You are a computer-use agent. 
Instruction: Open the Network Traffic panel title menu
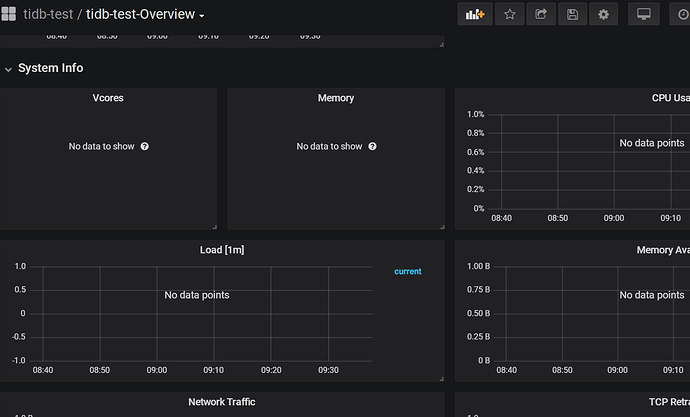(221, 401)
